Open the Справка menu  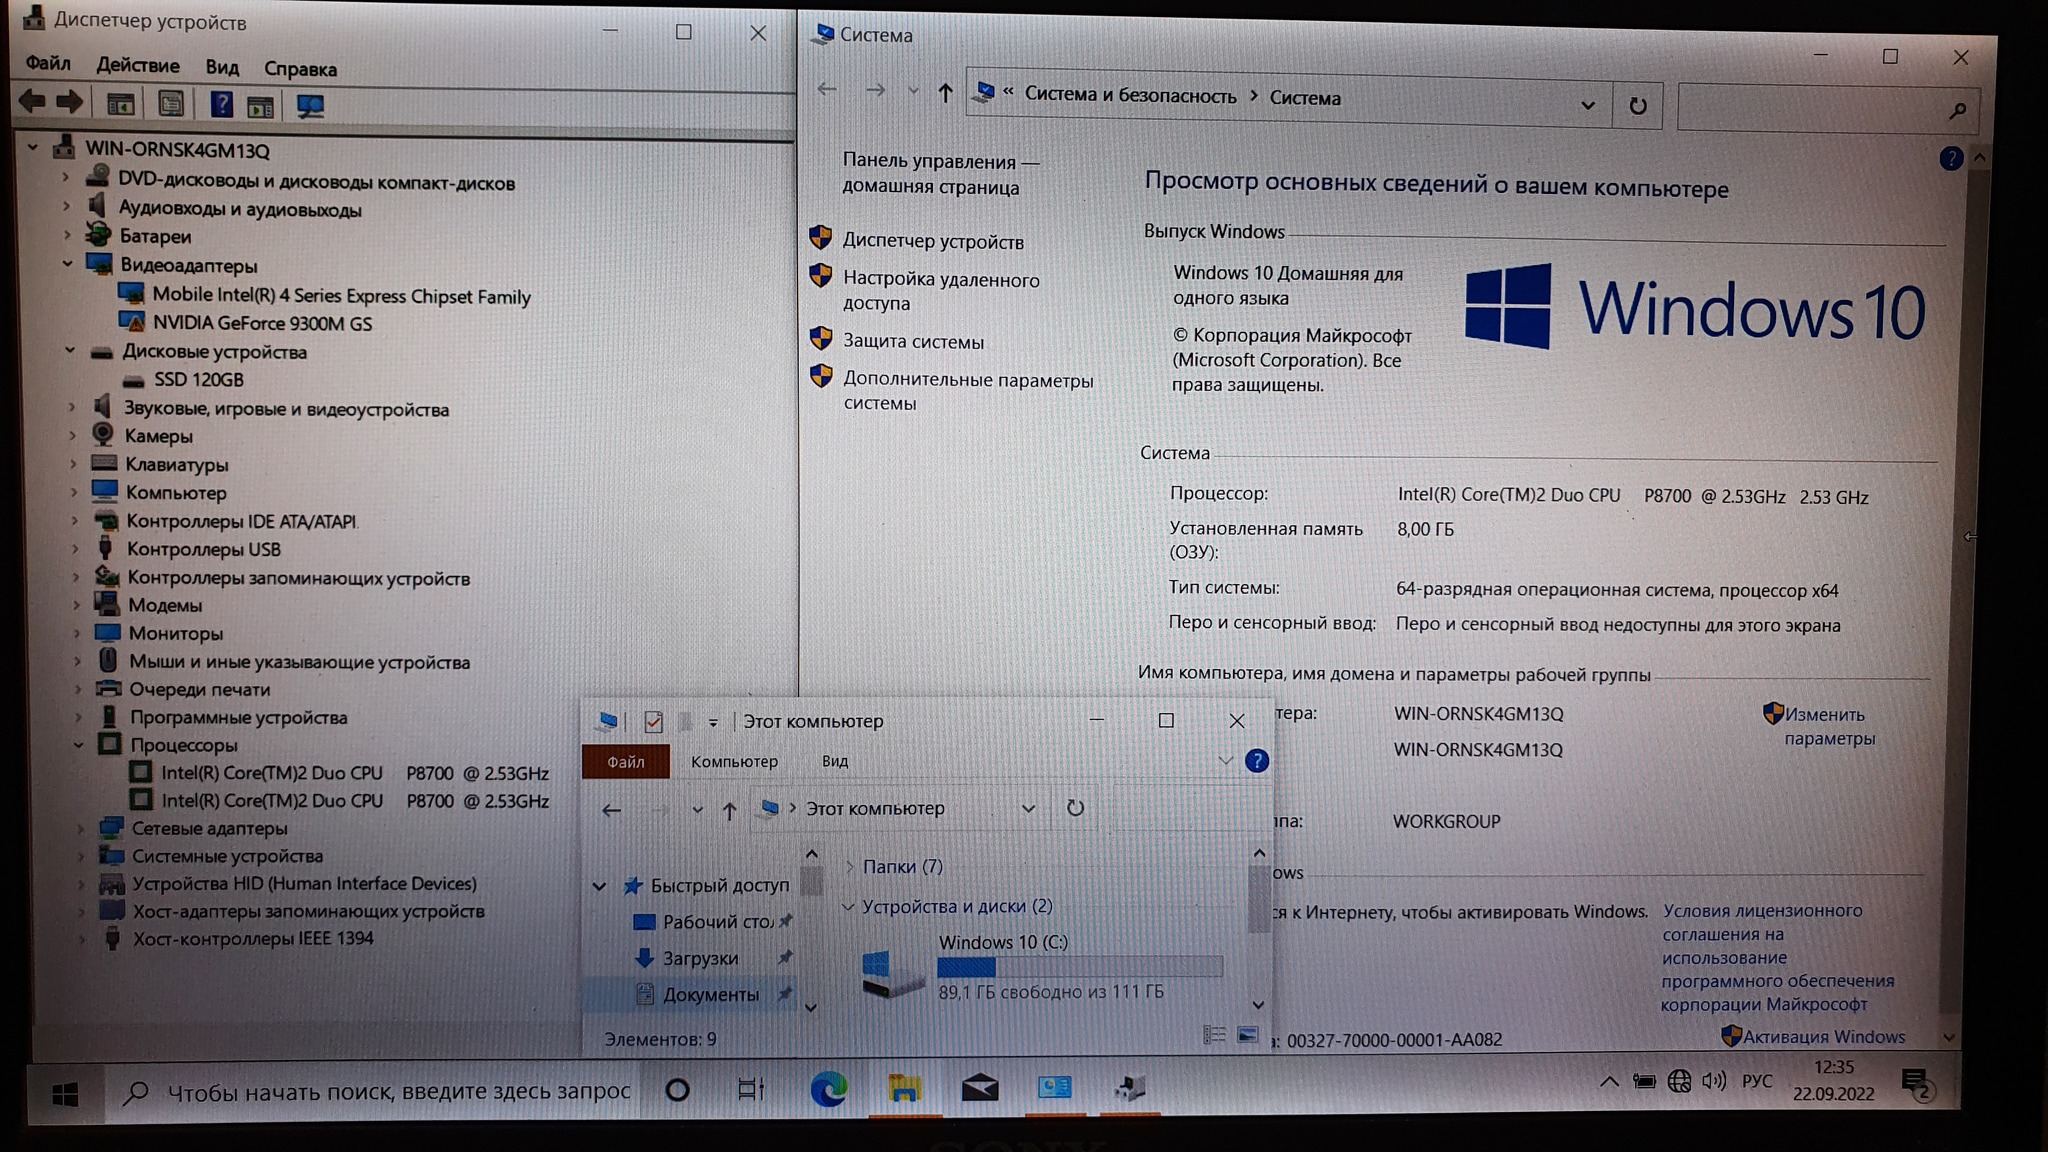(x=300, y=69)
